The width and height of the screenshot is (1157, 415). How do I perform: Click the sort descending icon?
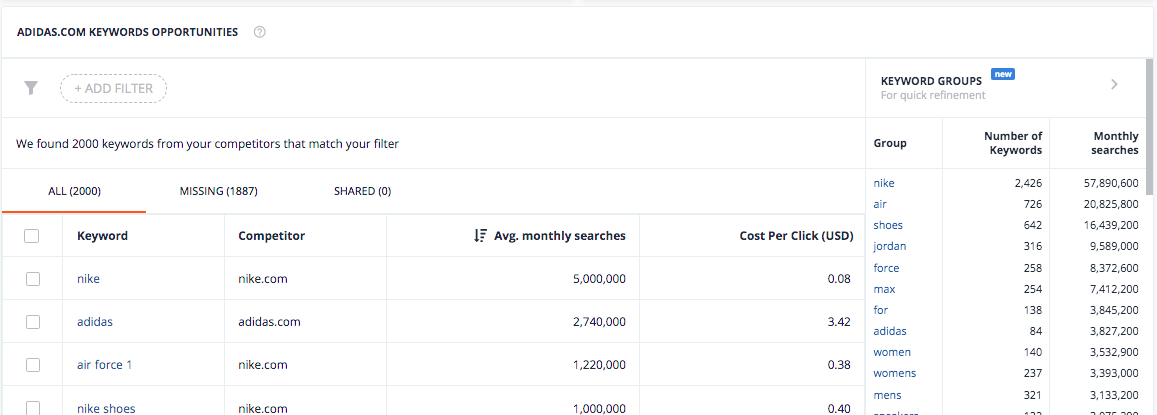pyautogui.click(x=480, y=236)
